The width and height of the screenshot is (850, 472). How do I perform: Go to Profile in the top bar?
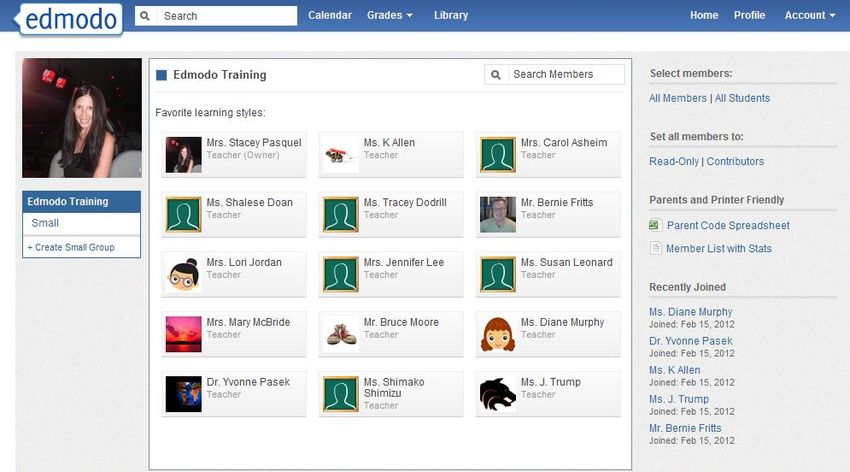[x=749, y=15]
